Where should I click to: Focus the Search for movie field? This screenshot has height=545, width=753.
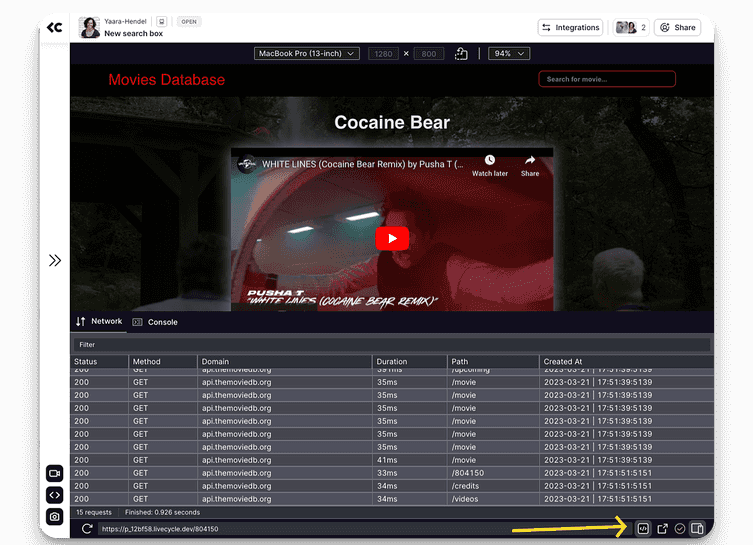[x=607, y=79]
